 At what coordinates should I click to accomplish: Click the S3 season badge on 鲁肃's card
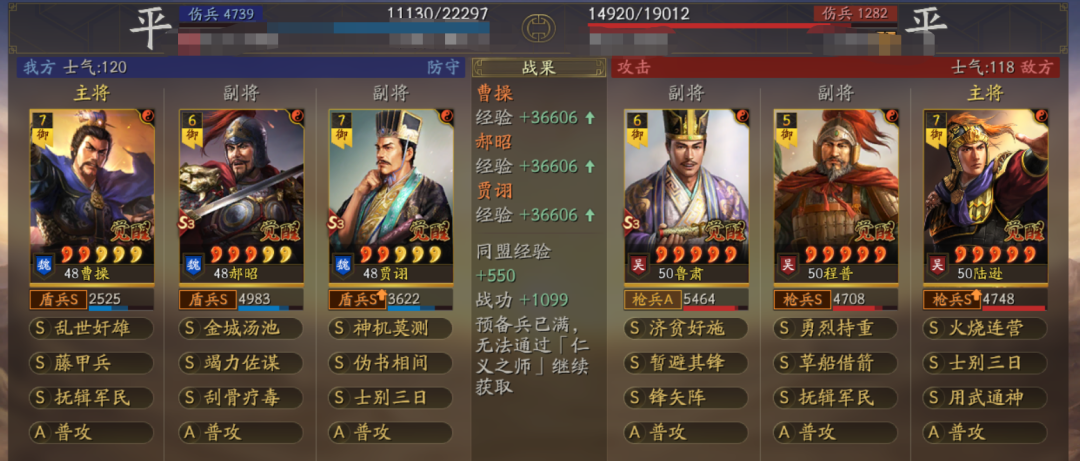tap(632, 223)
